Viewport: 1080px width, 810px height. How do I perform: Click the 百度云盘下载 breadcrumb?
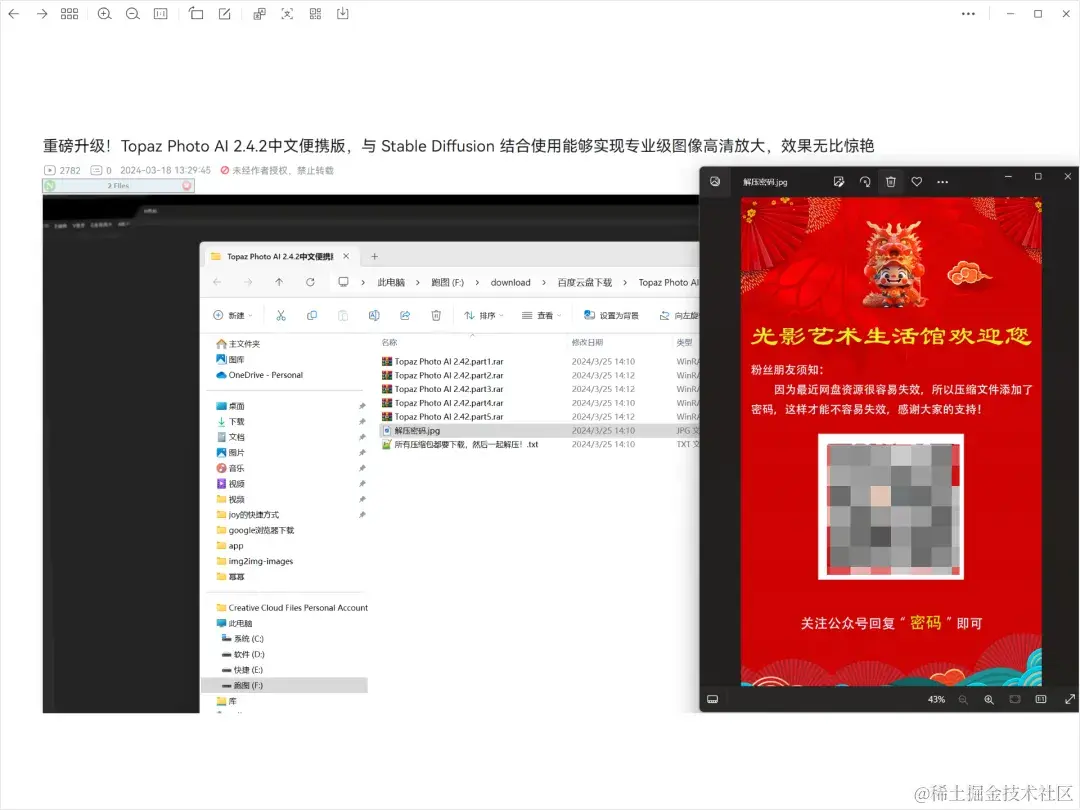coord(585,282)
